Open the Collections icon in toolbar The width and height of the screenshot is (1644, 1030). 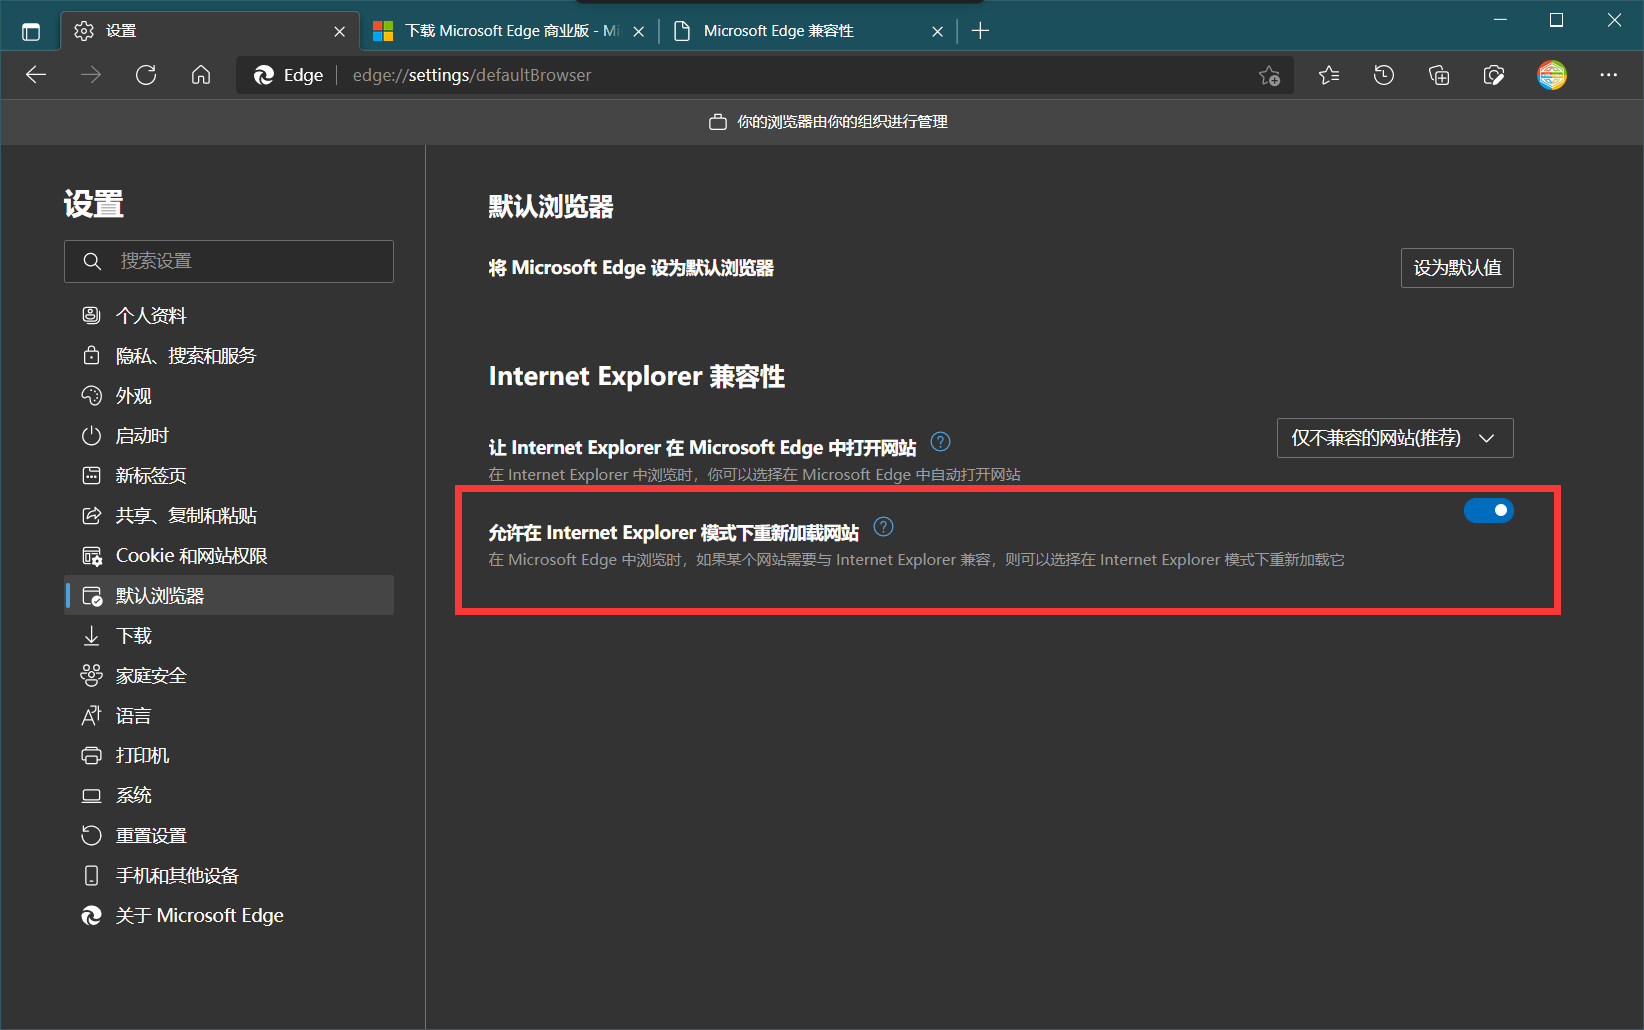pyautogui.click(x=1439, y=75)
